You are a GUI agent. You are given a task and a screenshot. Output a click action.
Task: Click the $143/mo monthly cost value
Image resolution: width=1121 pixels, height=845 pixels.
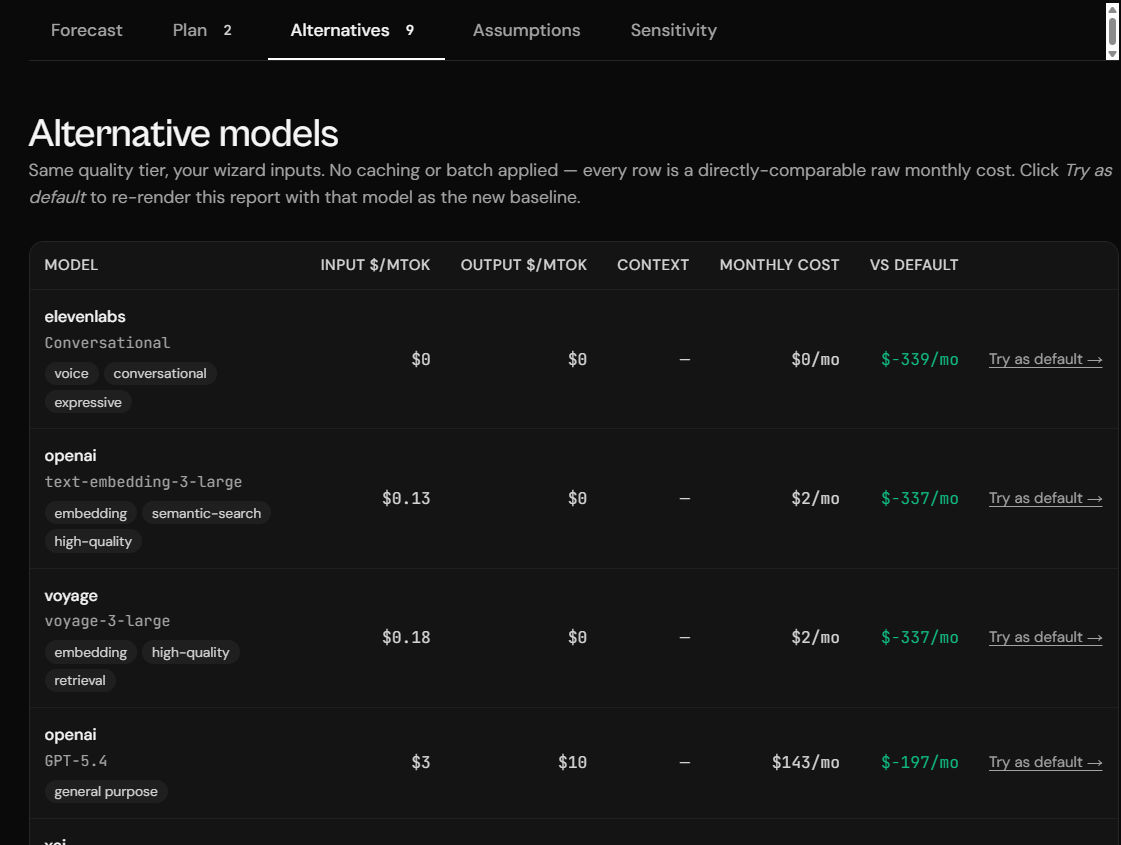[805, 762]
